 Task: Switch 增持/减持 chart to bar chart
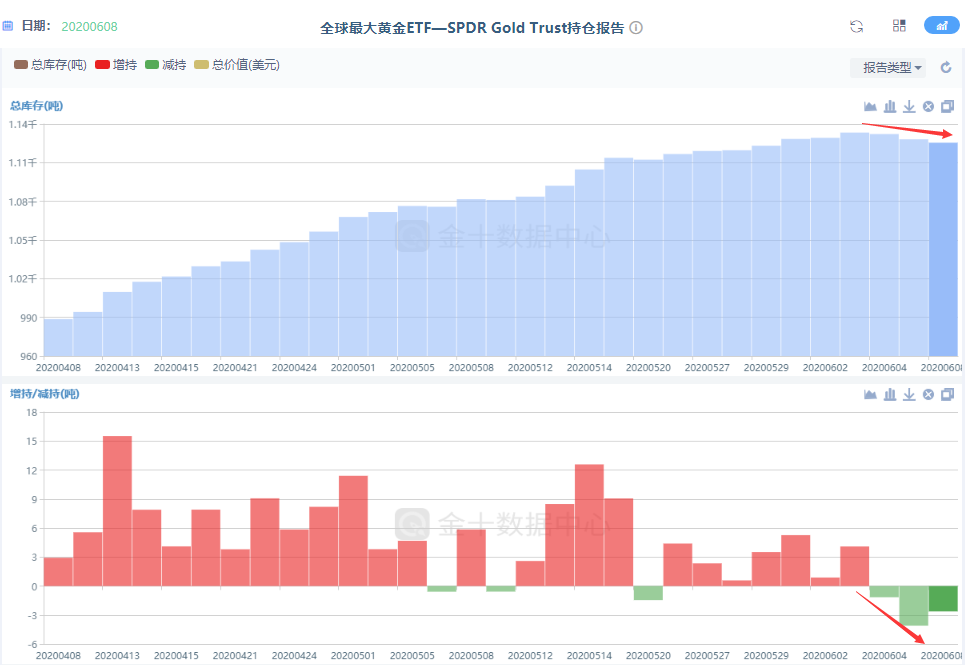[890, 394]
